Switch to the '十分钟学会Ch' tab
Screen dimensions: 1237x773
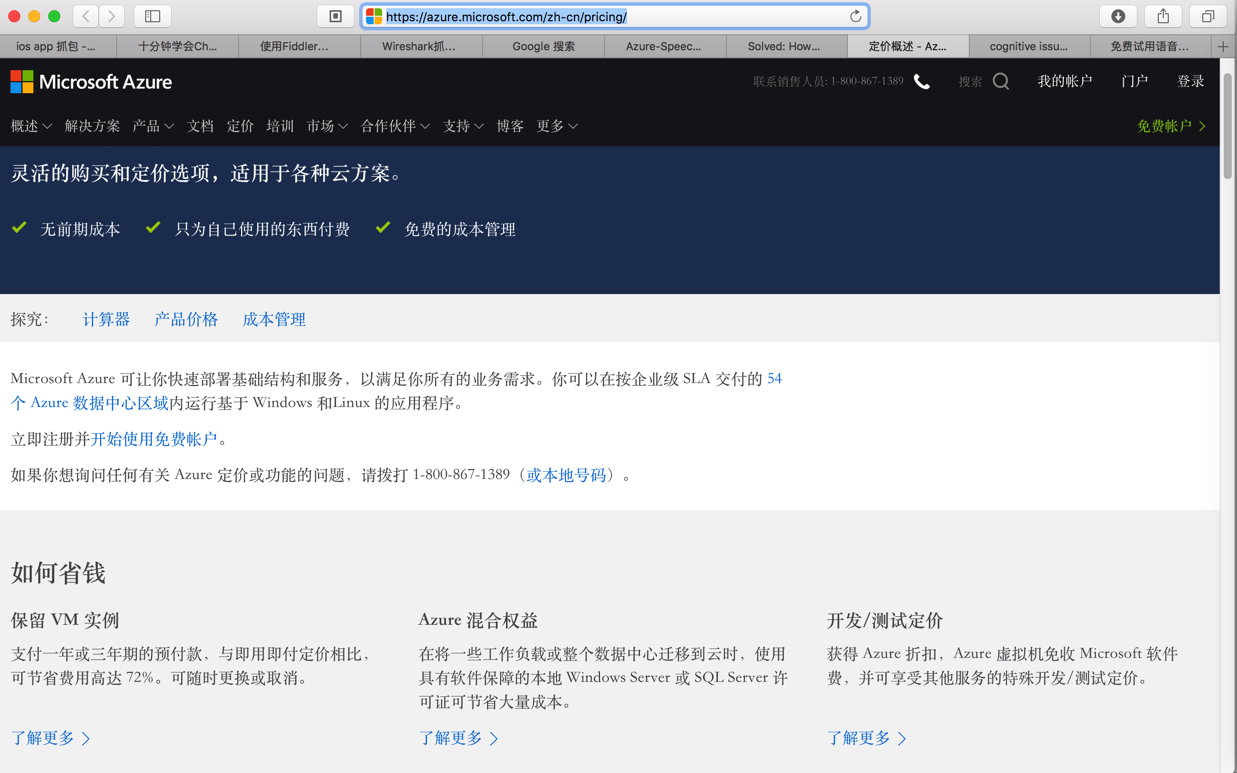[178, 46]
